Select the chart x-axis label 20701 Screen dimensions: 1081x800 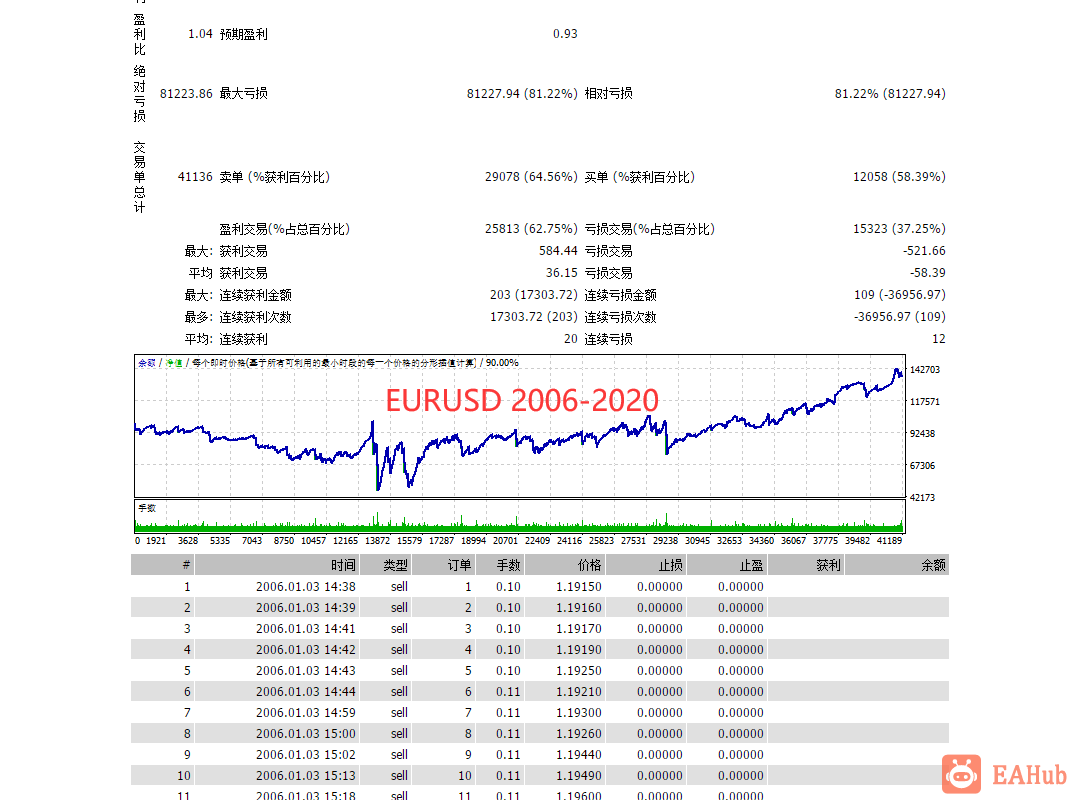point(505,541)
